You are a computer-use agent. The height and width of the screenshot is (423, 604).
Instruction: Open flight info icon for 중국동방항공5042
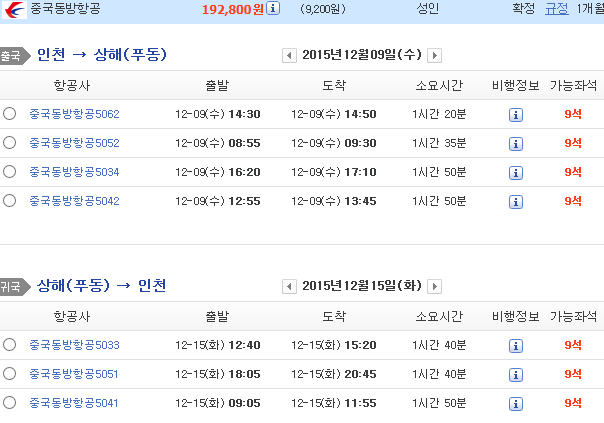point(516,201)
